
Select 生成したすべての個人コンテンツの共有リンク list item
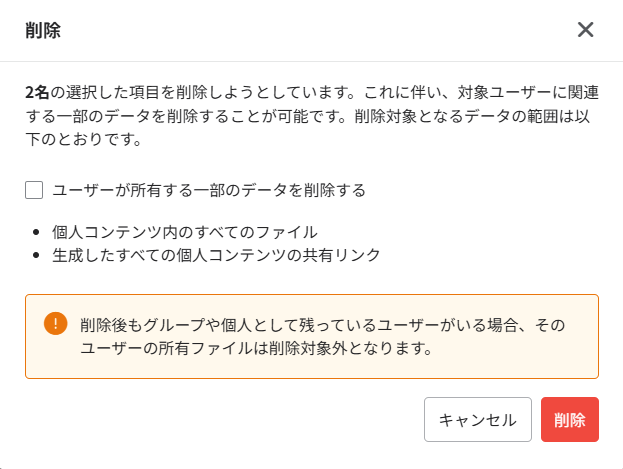216,255
